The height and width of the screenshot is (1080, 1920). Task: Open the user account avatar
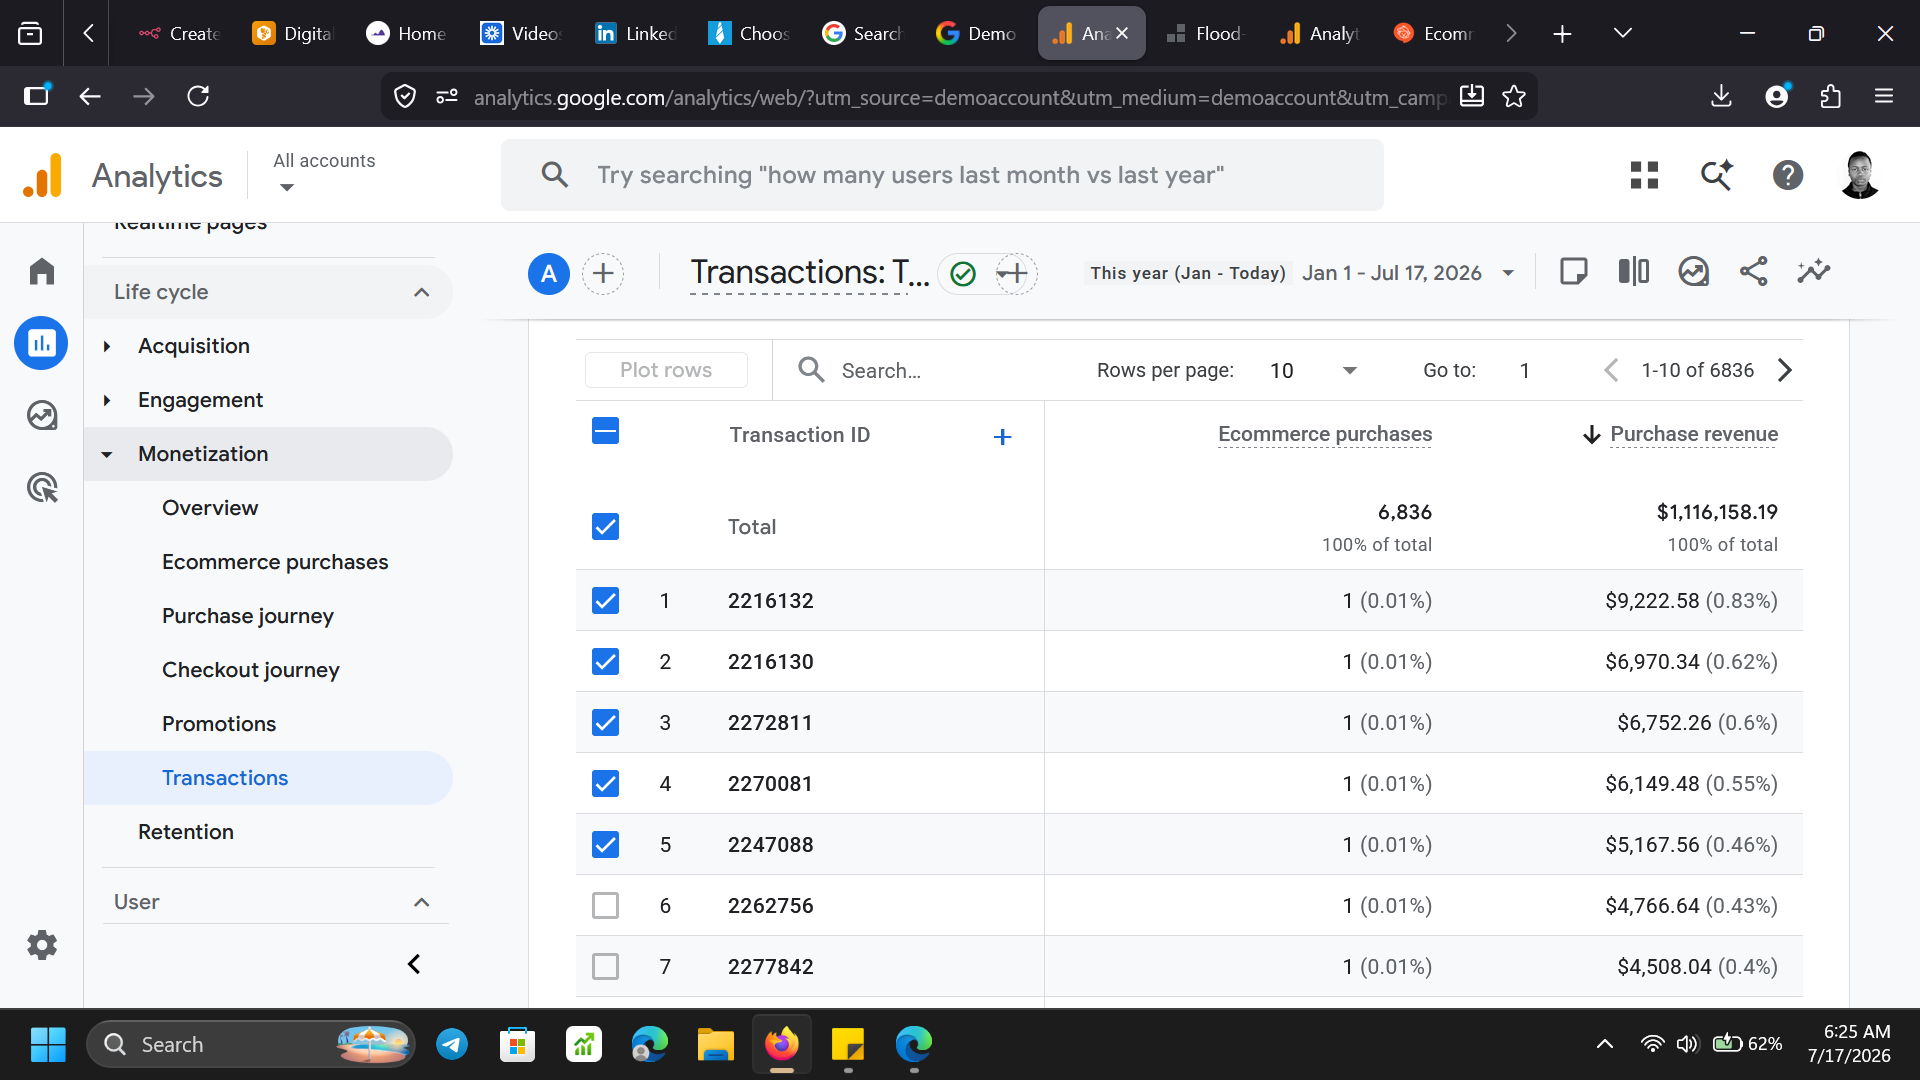(1860, 175)
